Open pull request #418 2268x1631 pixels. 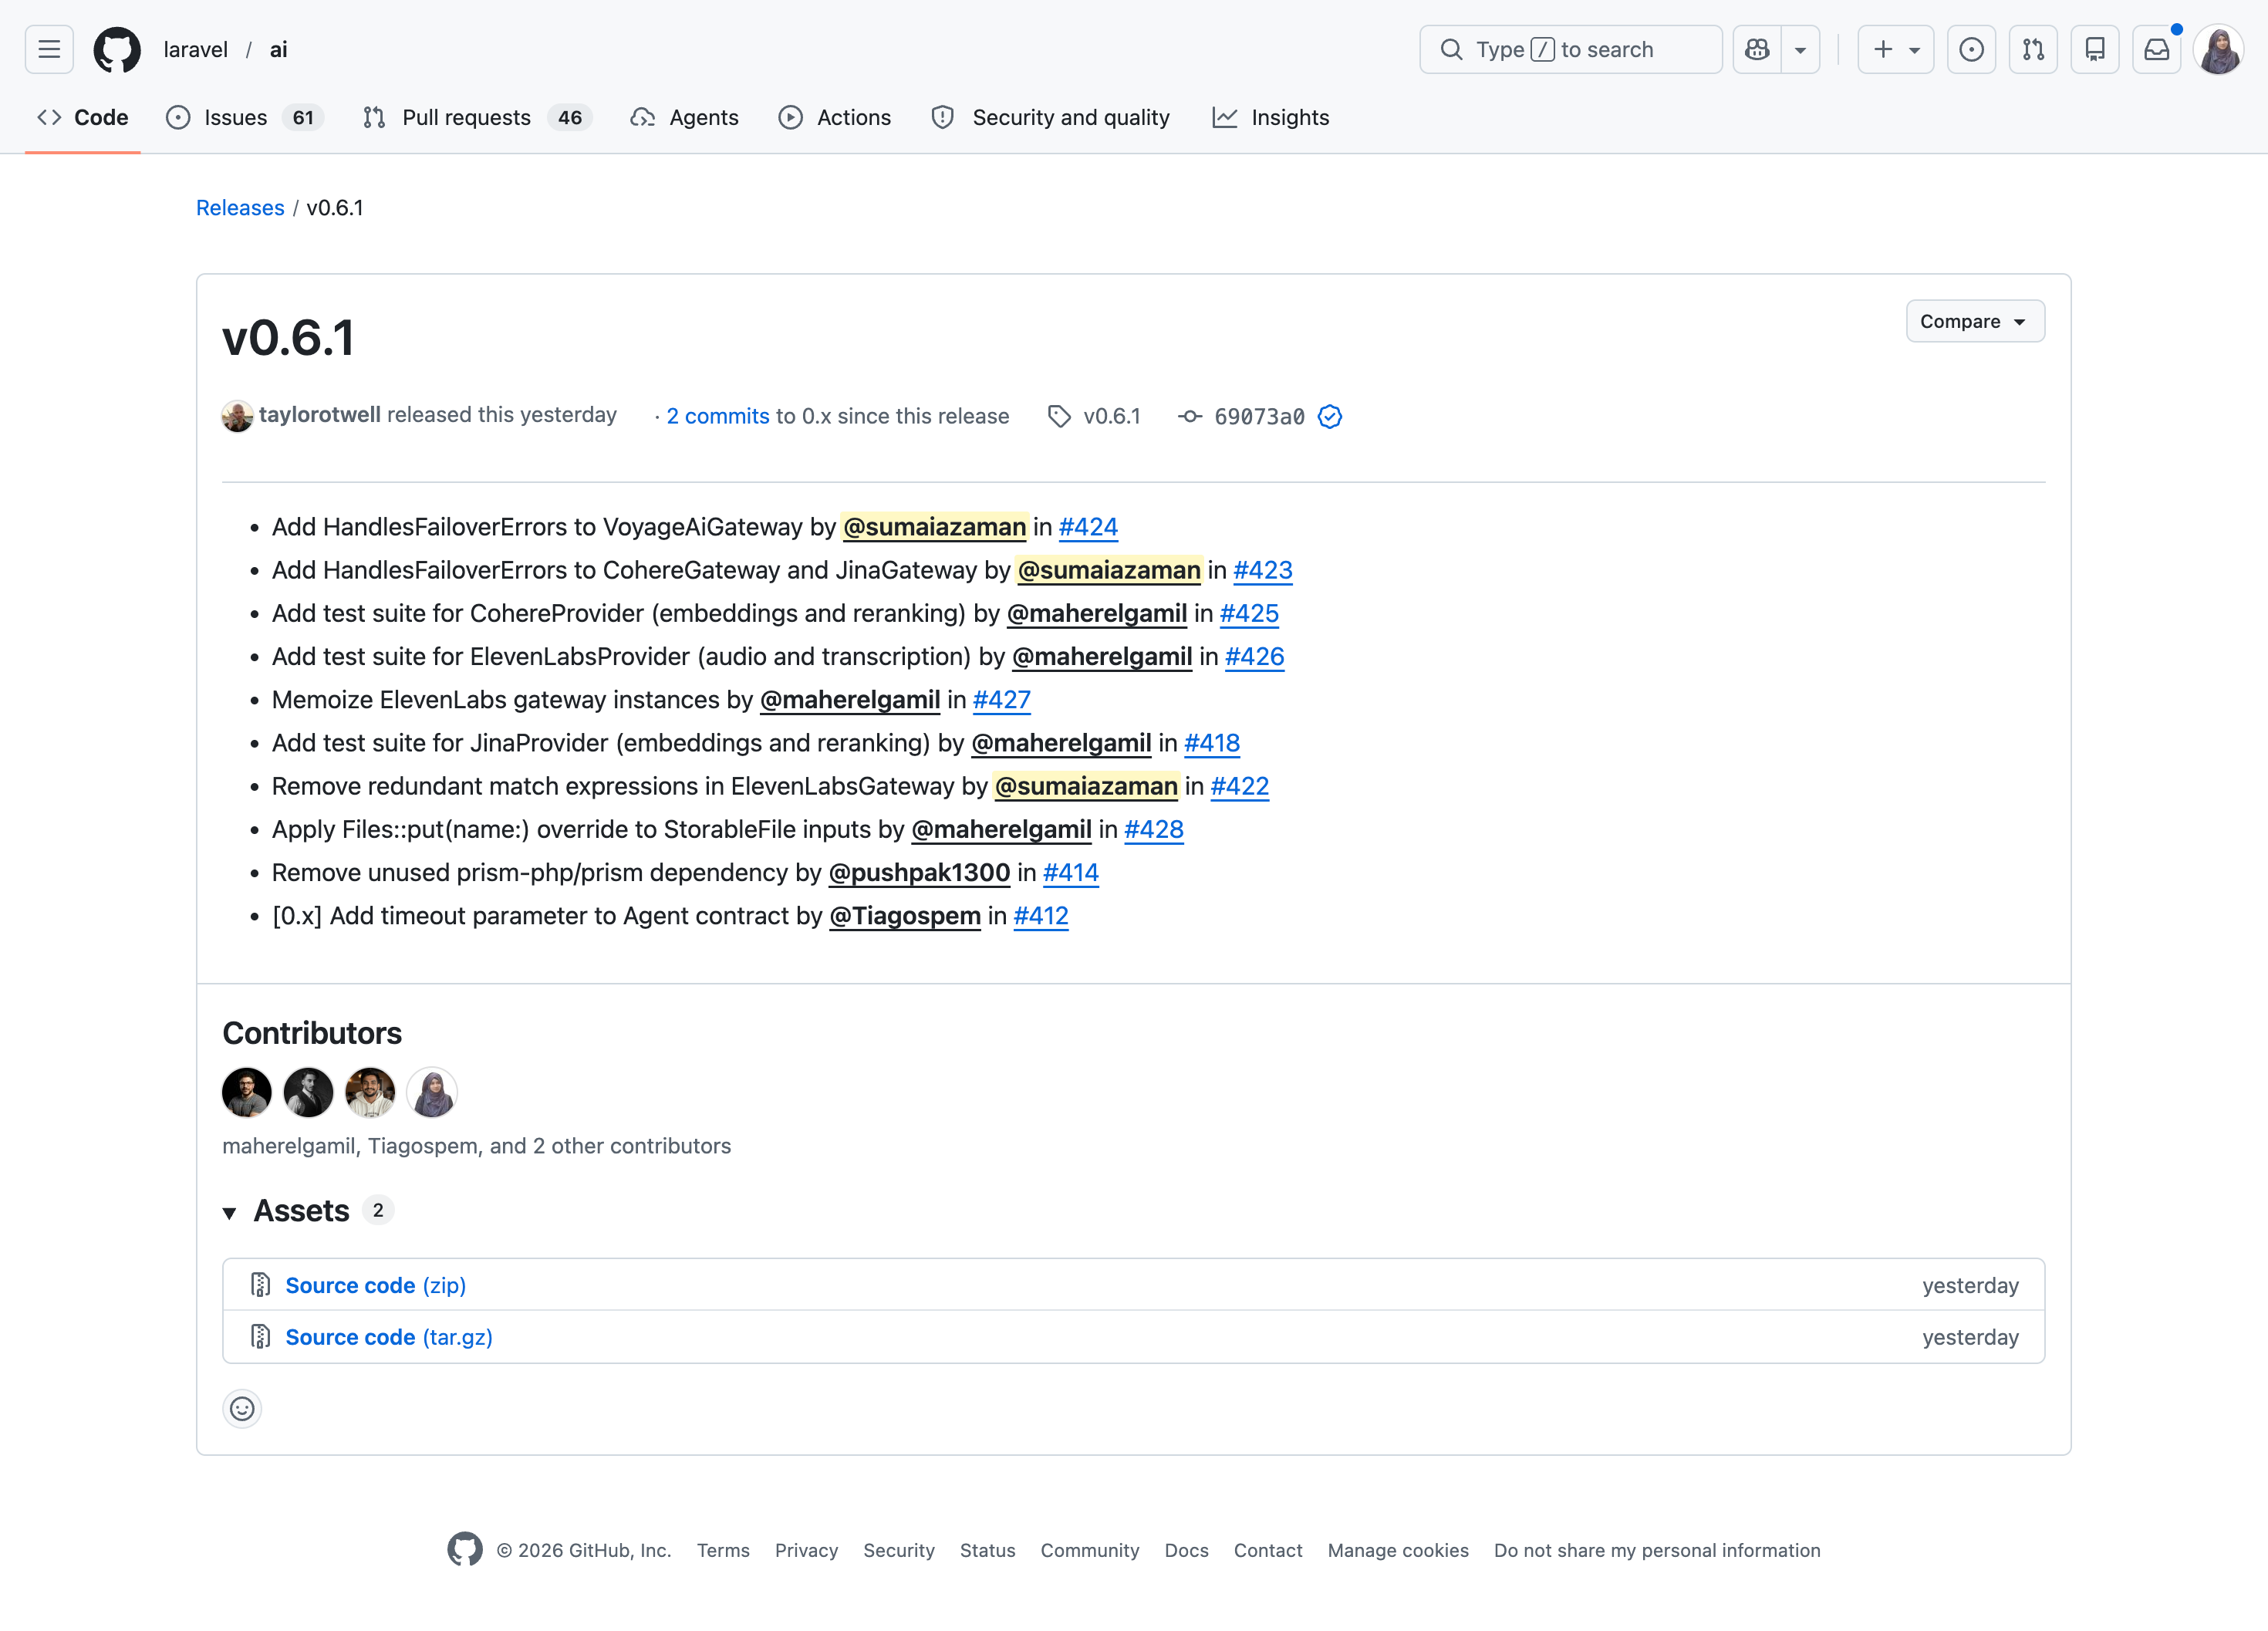(1212, 743)
